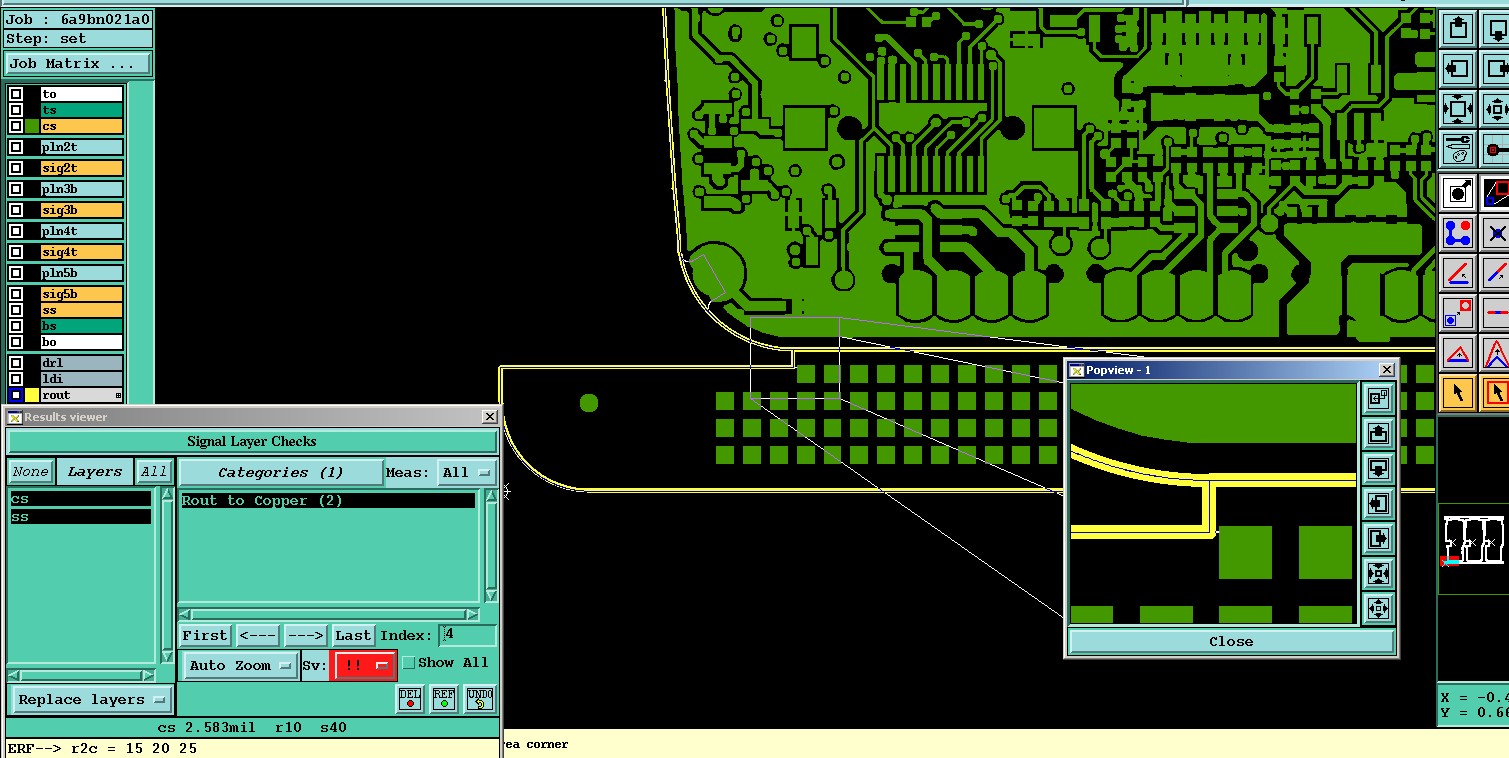Open the Meas All dropdown
This screenshot has height=758, width=1509.
(467, 472)
